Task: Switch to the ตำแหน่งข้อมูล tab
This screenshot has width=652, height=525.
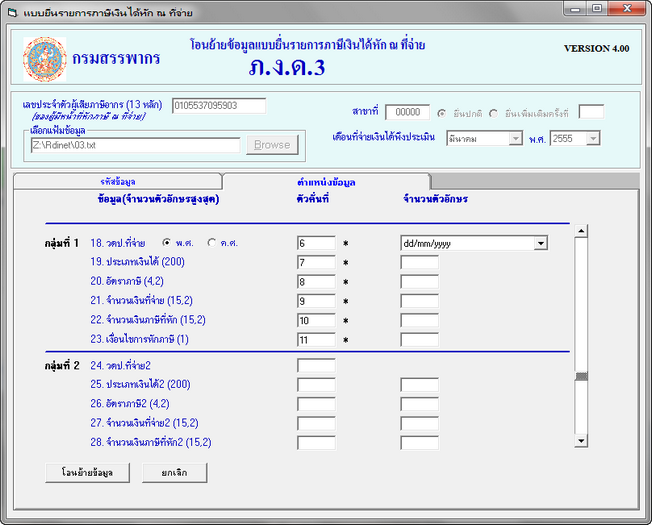Action: 327,181
